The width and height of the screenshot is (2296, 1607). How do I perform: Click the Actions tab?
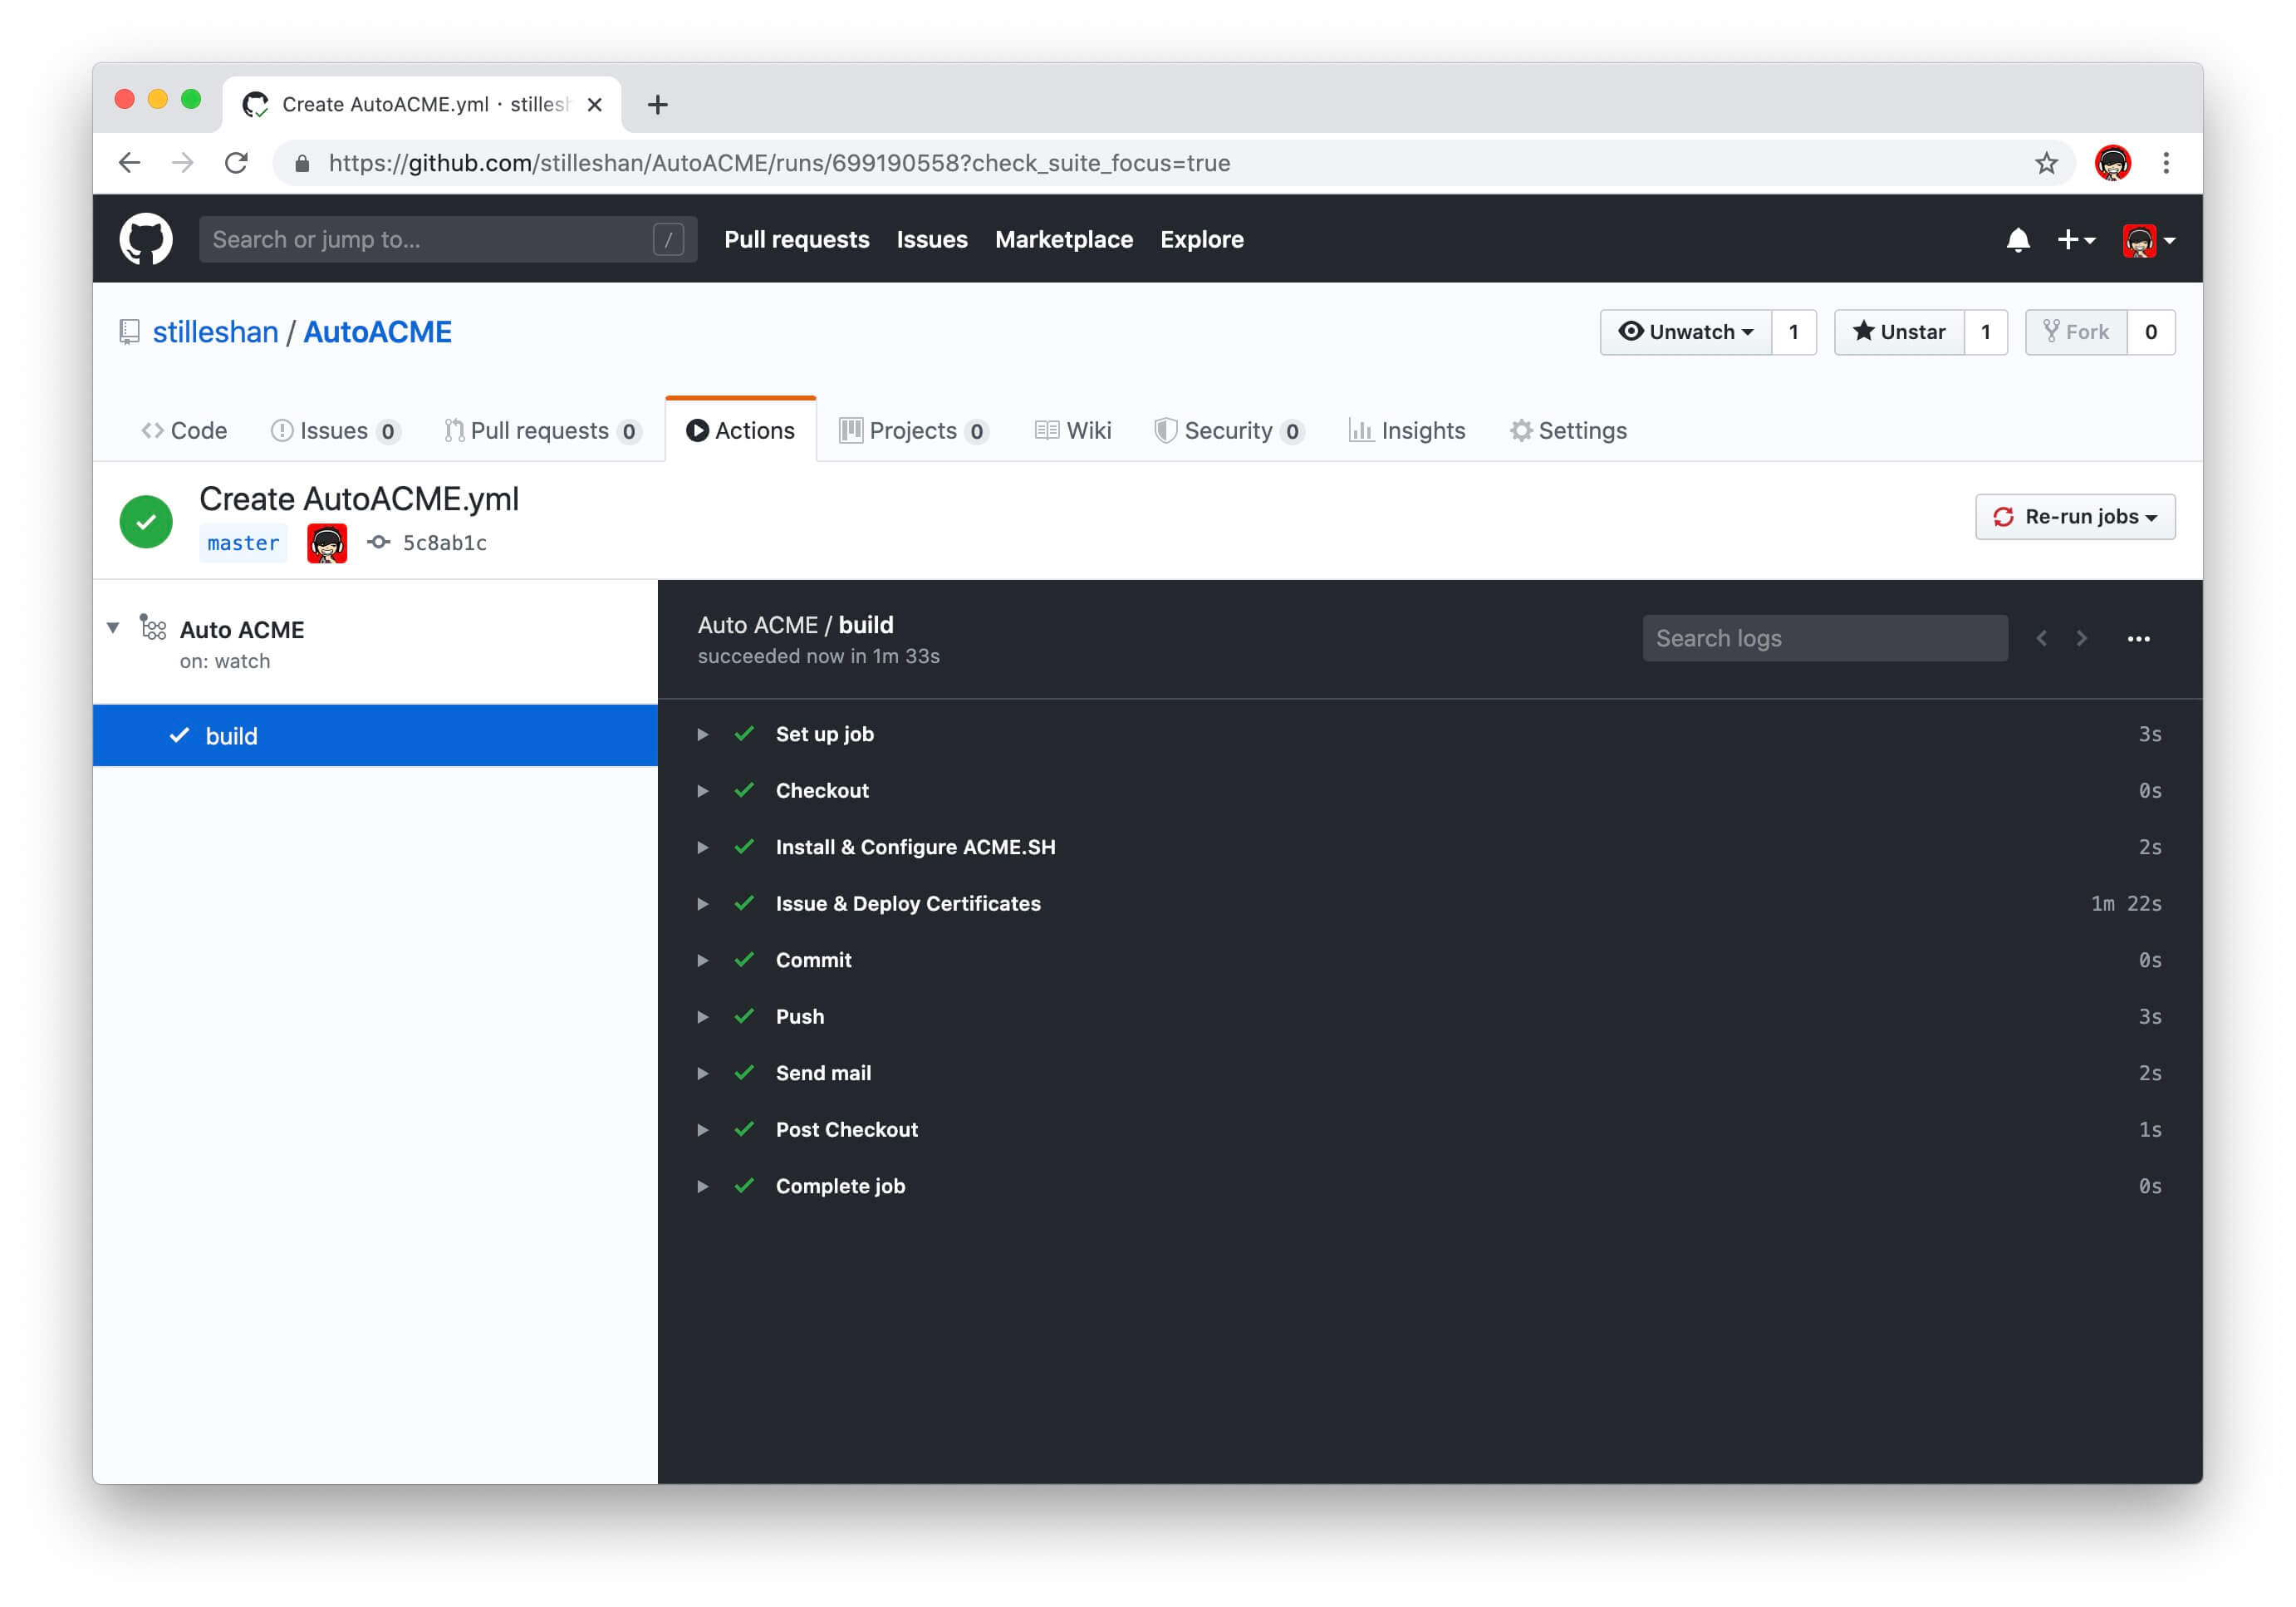tap(741, 431)
